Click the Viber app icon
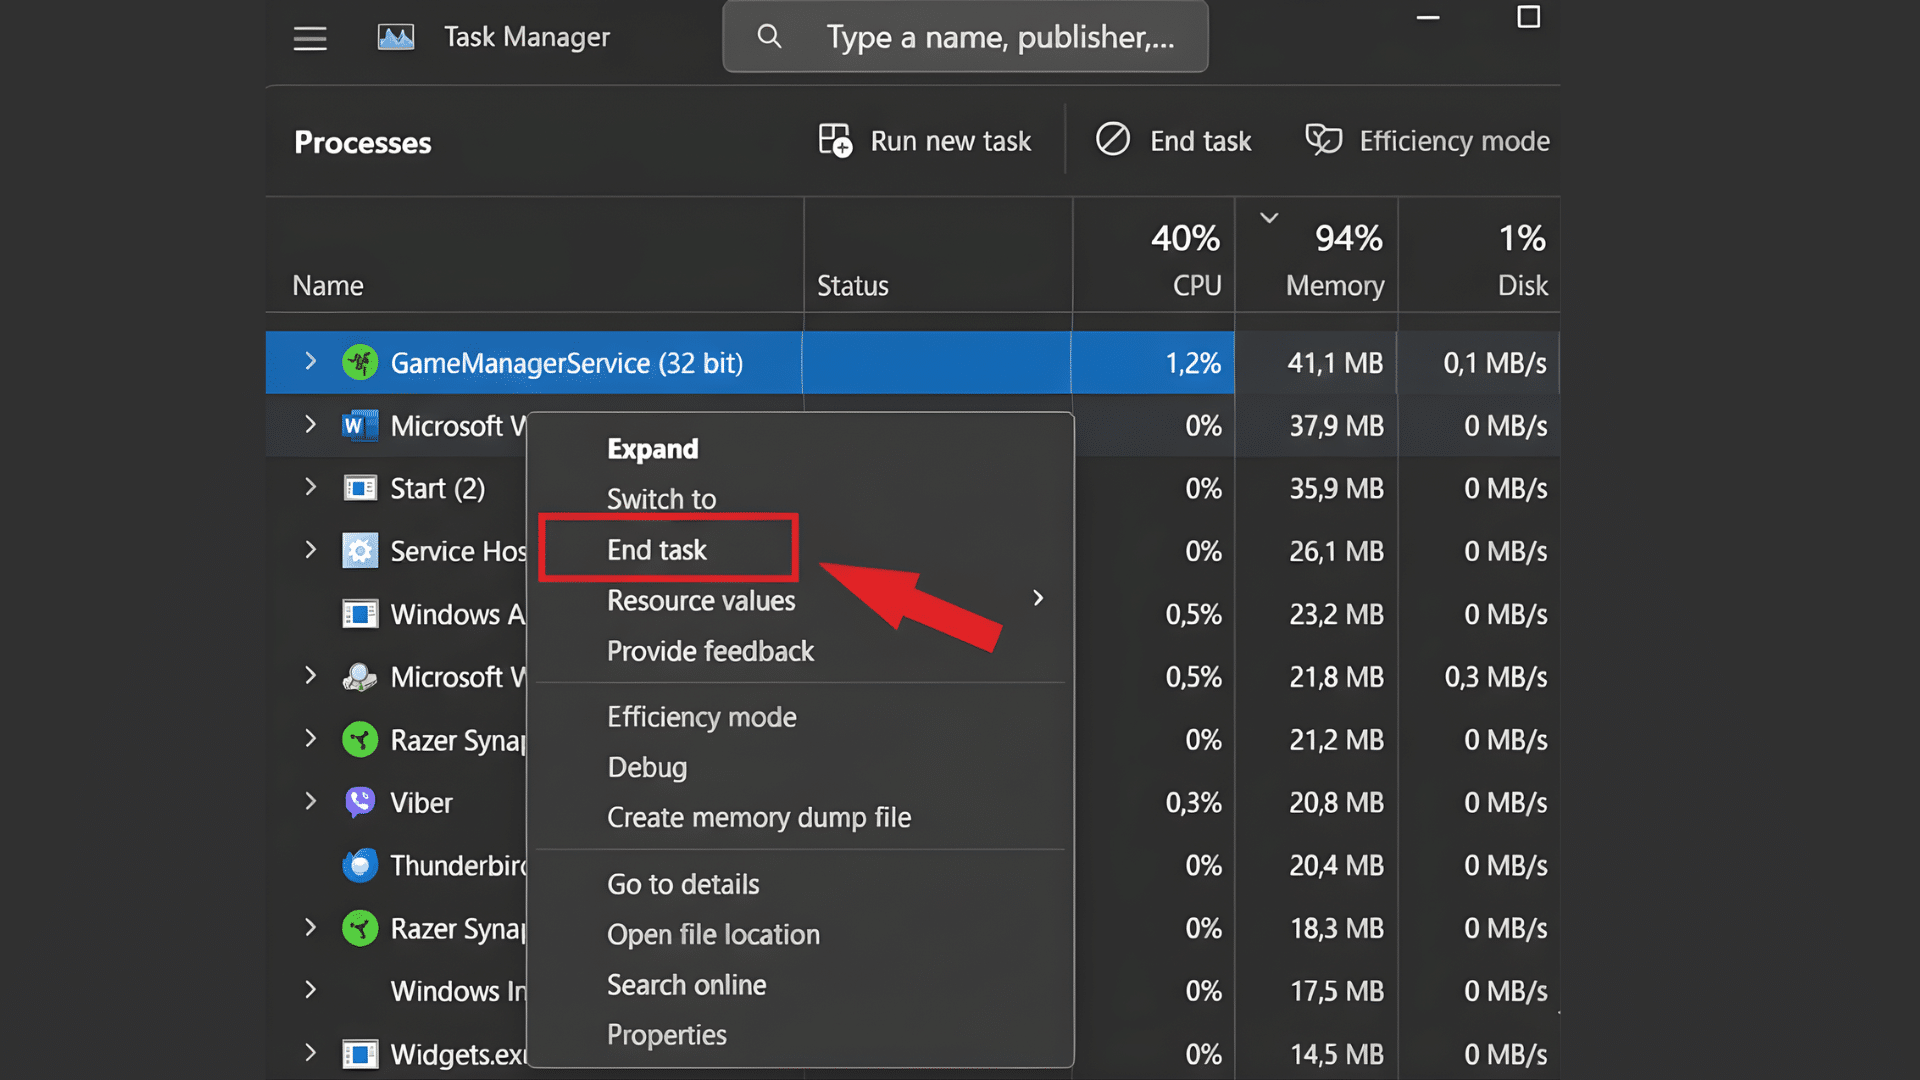This screenshot has width=1920, height=1080. [359, 801]
